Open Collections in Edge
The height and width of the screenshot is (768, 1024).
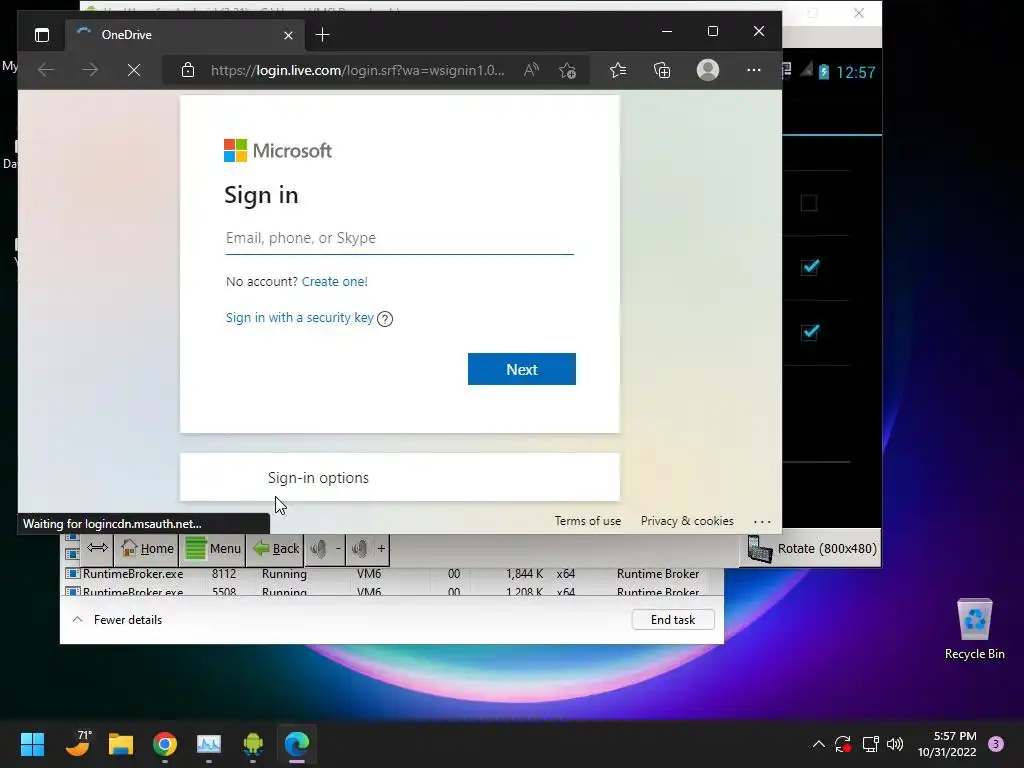pyautogui.click(x=662, y=70)
